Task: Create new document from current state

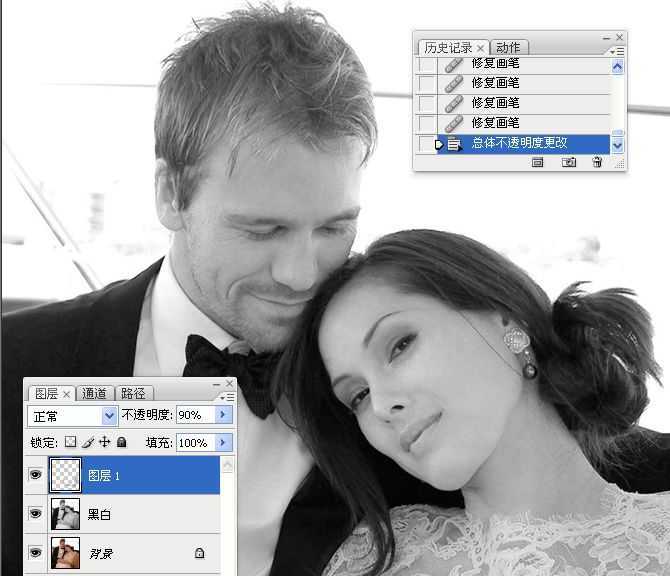Action: point(538,162)
